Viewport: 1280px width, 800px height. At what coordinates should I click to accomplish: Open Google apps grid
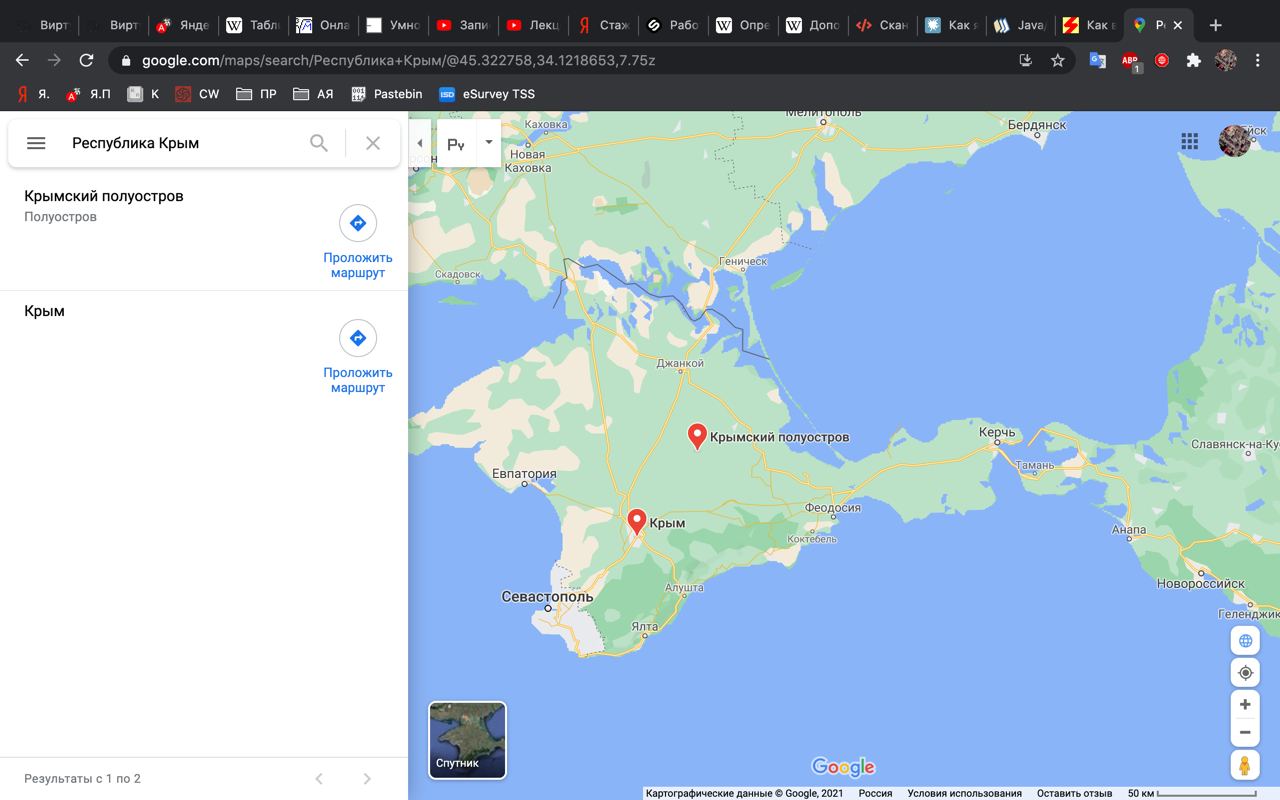(1189, 141)
